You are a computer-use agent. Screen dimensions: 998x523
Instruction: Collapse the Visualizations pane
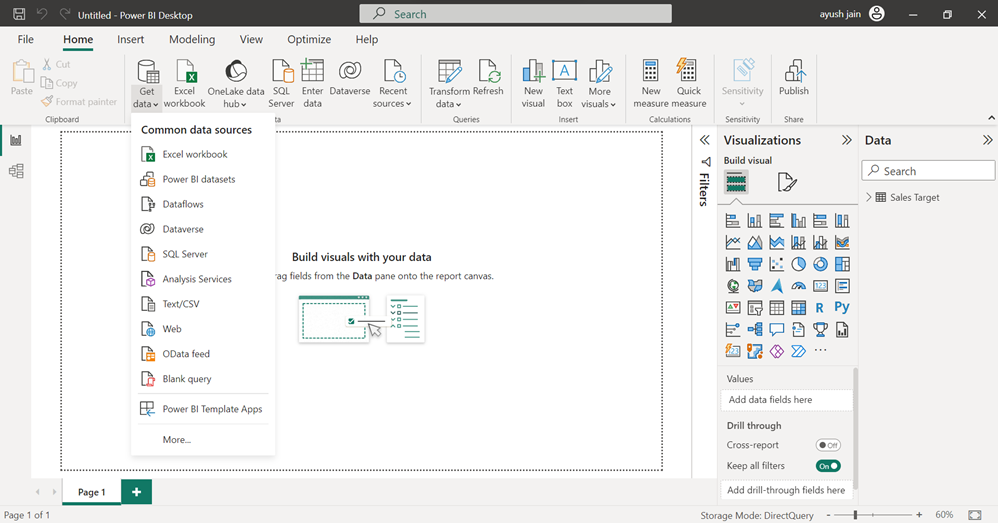point(847,140)
